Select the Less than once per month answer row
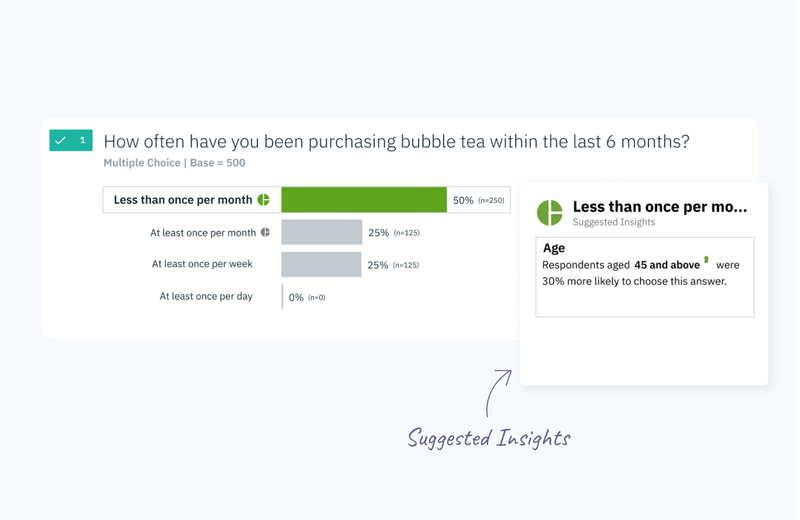The height and width of the screenshot is (520, 800). point(306,200)
